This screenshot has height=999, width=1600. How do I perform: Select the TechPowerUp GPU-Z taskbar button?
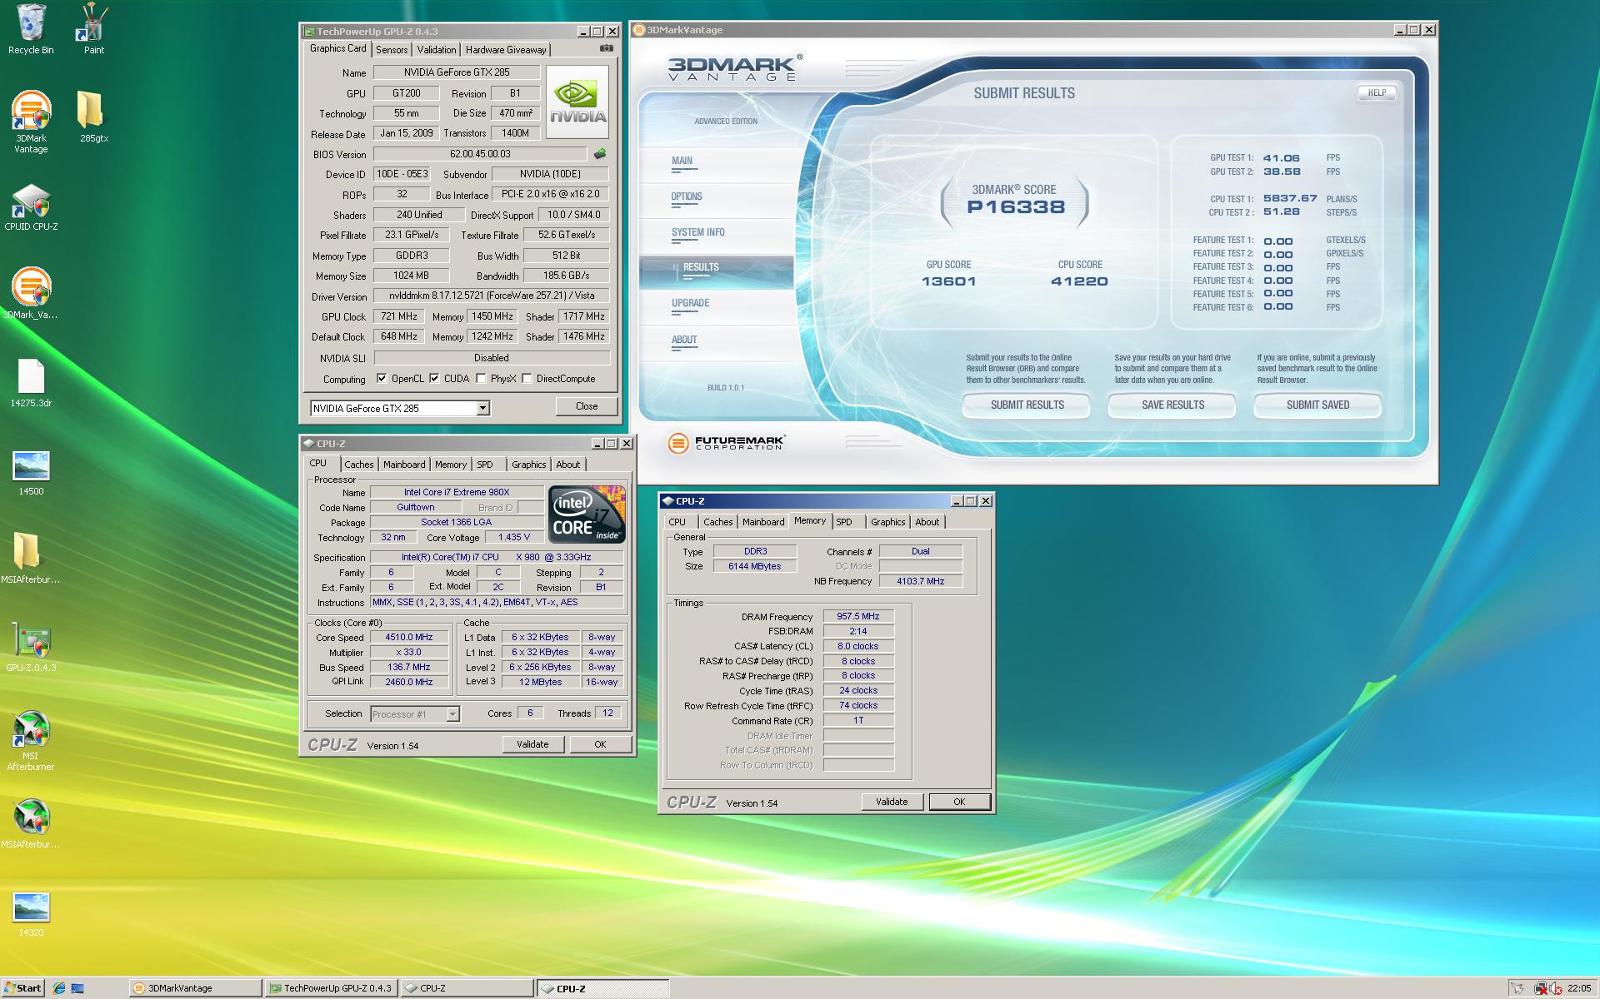(x=331, y=988)
